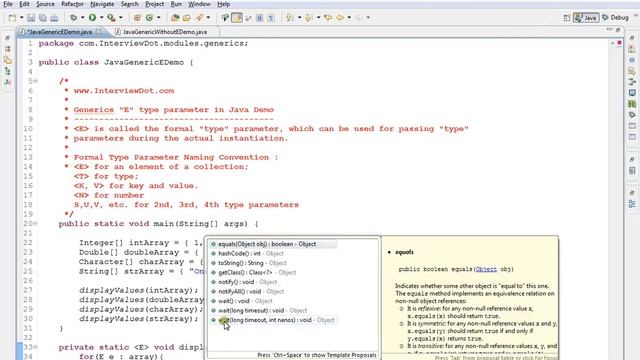The width and height of the screenshot is (640, 360).
Task: Collapse the main method at line 20
Action: coord(36,224)
